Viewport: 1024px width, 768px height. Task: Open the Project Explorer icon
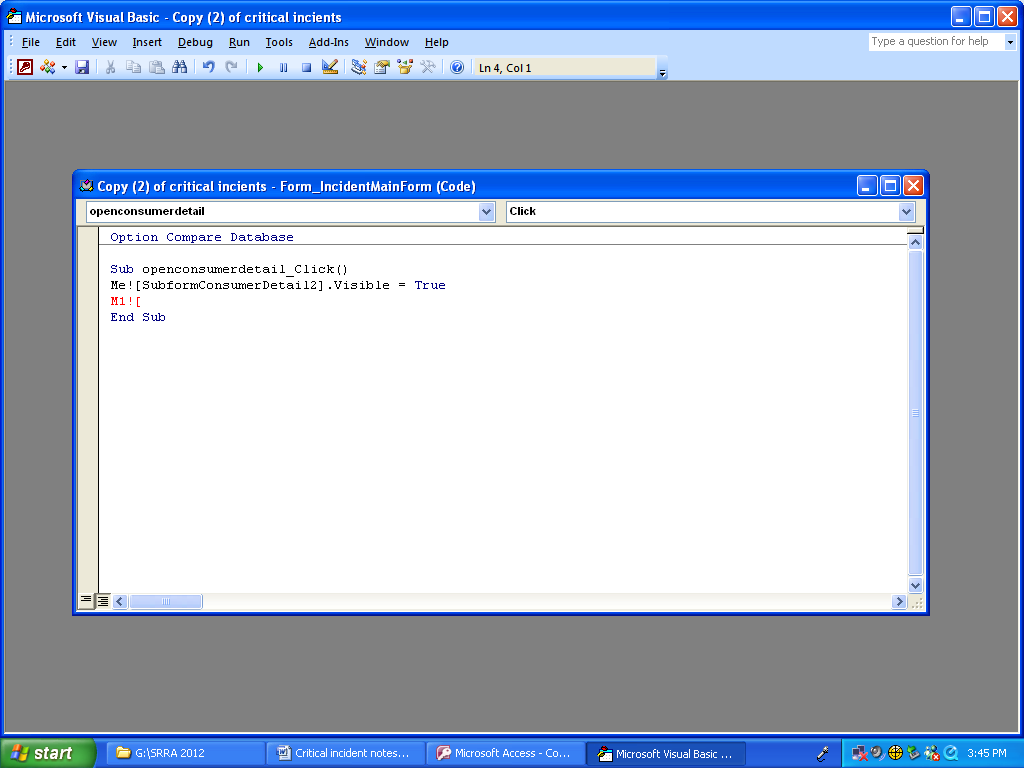pyautogui.click(x=359, y=67)
